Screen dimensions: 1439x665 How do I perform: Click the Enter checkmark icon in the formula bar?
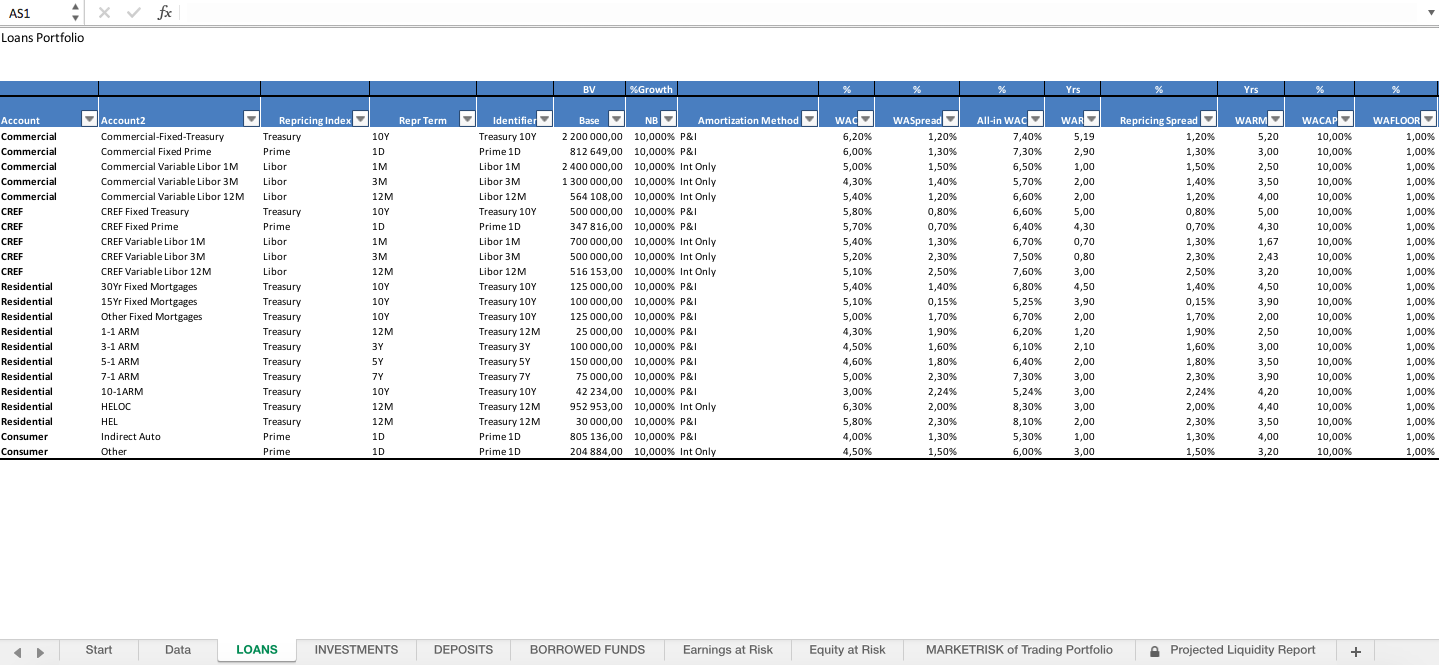(x=133, y=13)
